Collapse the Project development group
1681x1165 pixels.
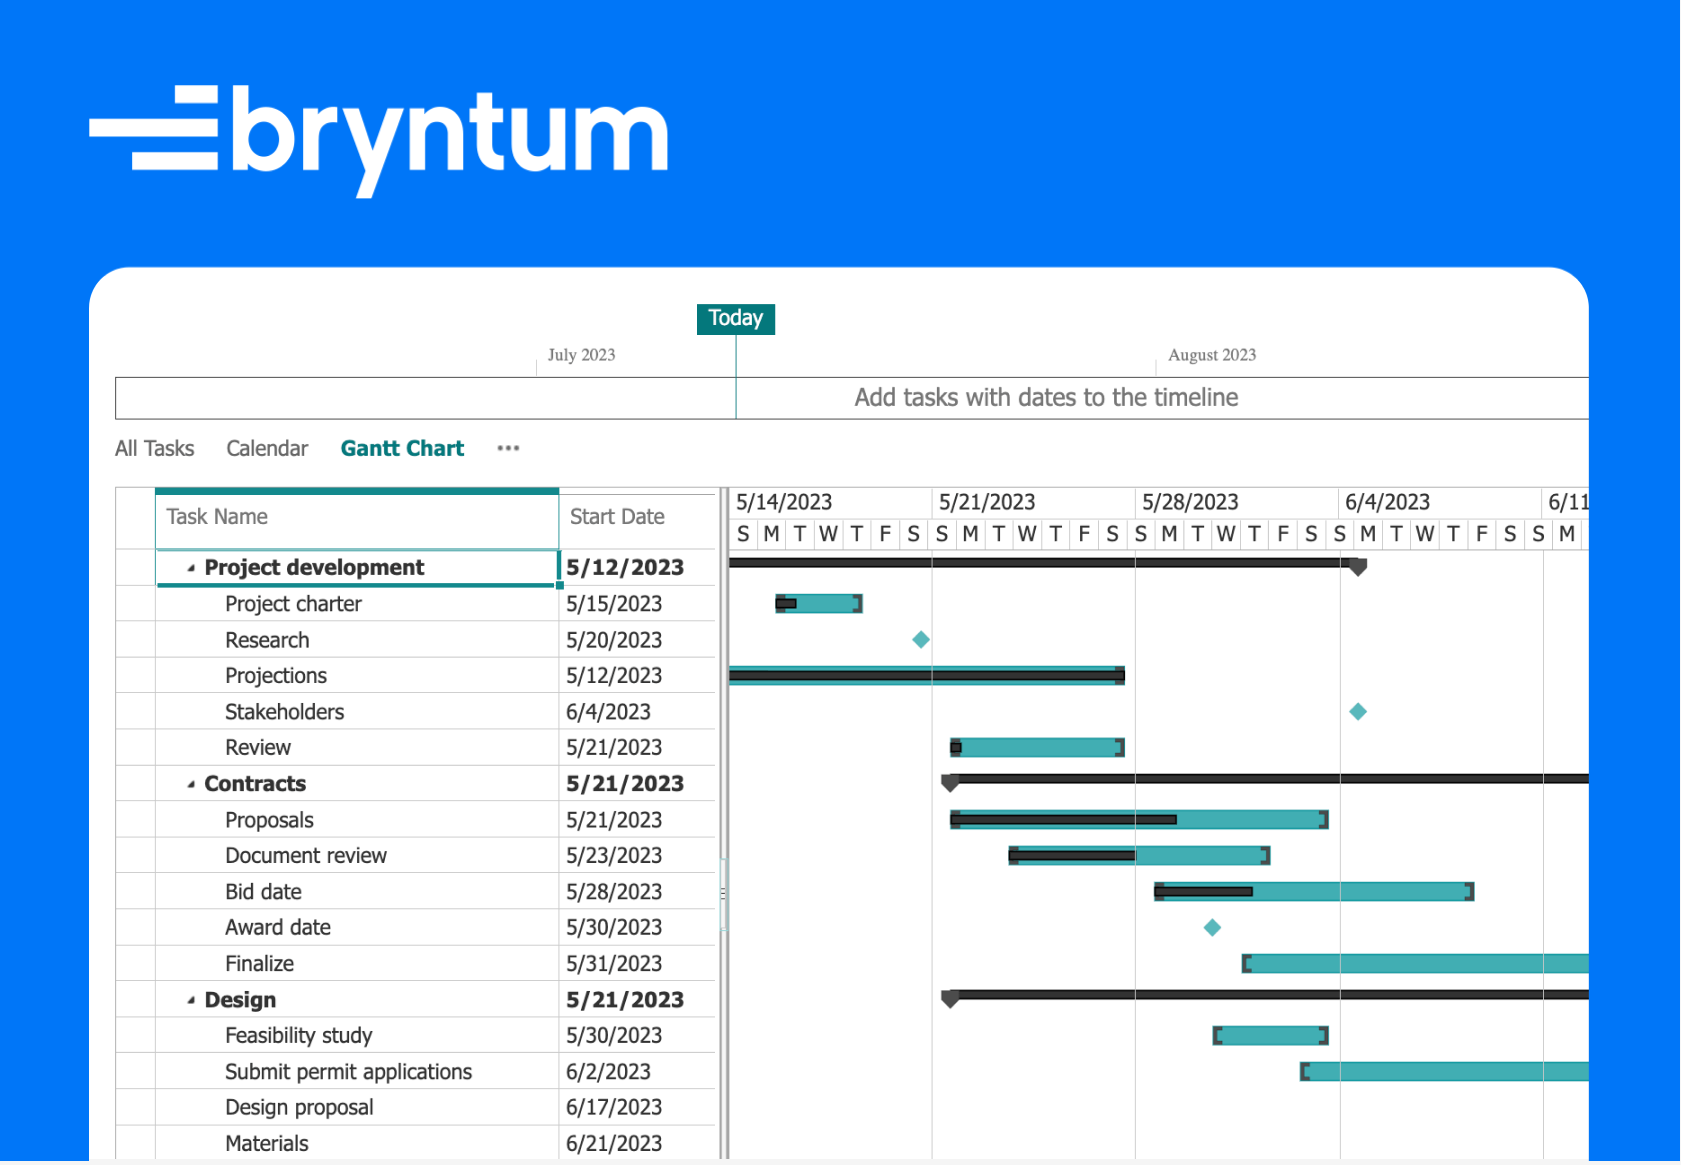pyautogui.click(x=190, y=566)
